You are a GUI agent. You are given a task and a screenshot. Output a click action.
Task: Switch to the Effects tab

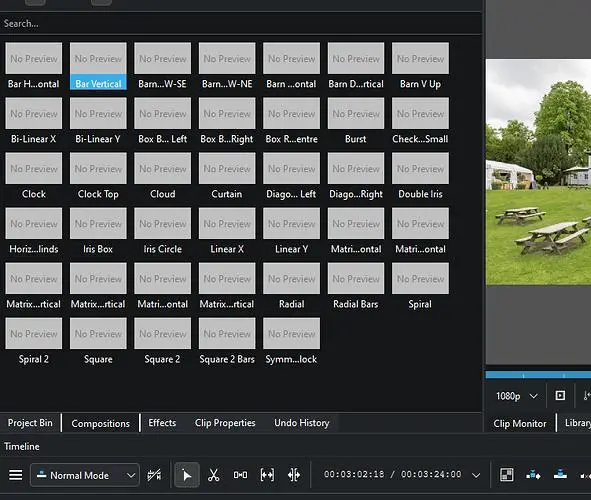162,423
